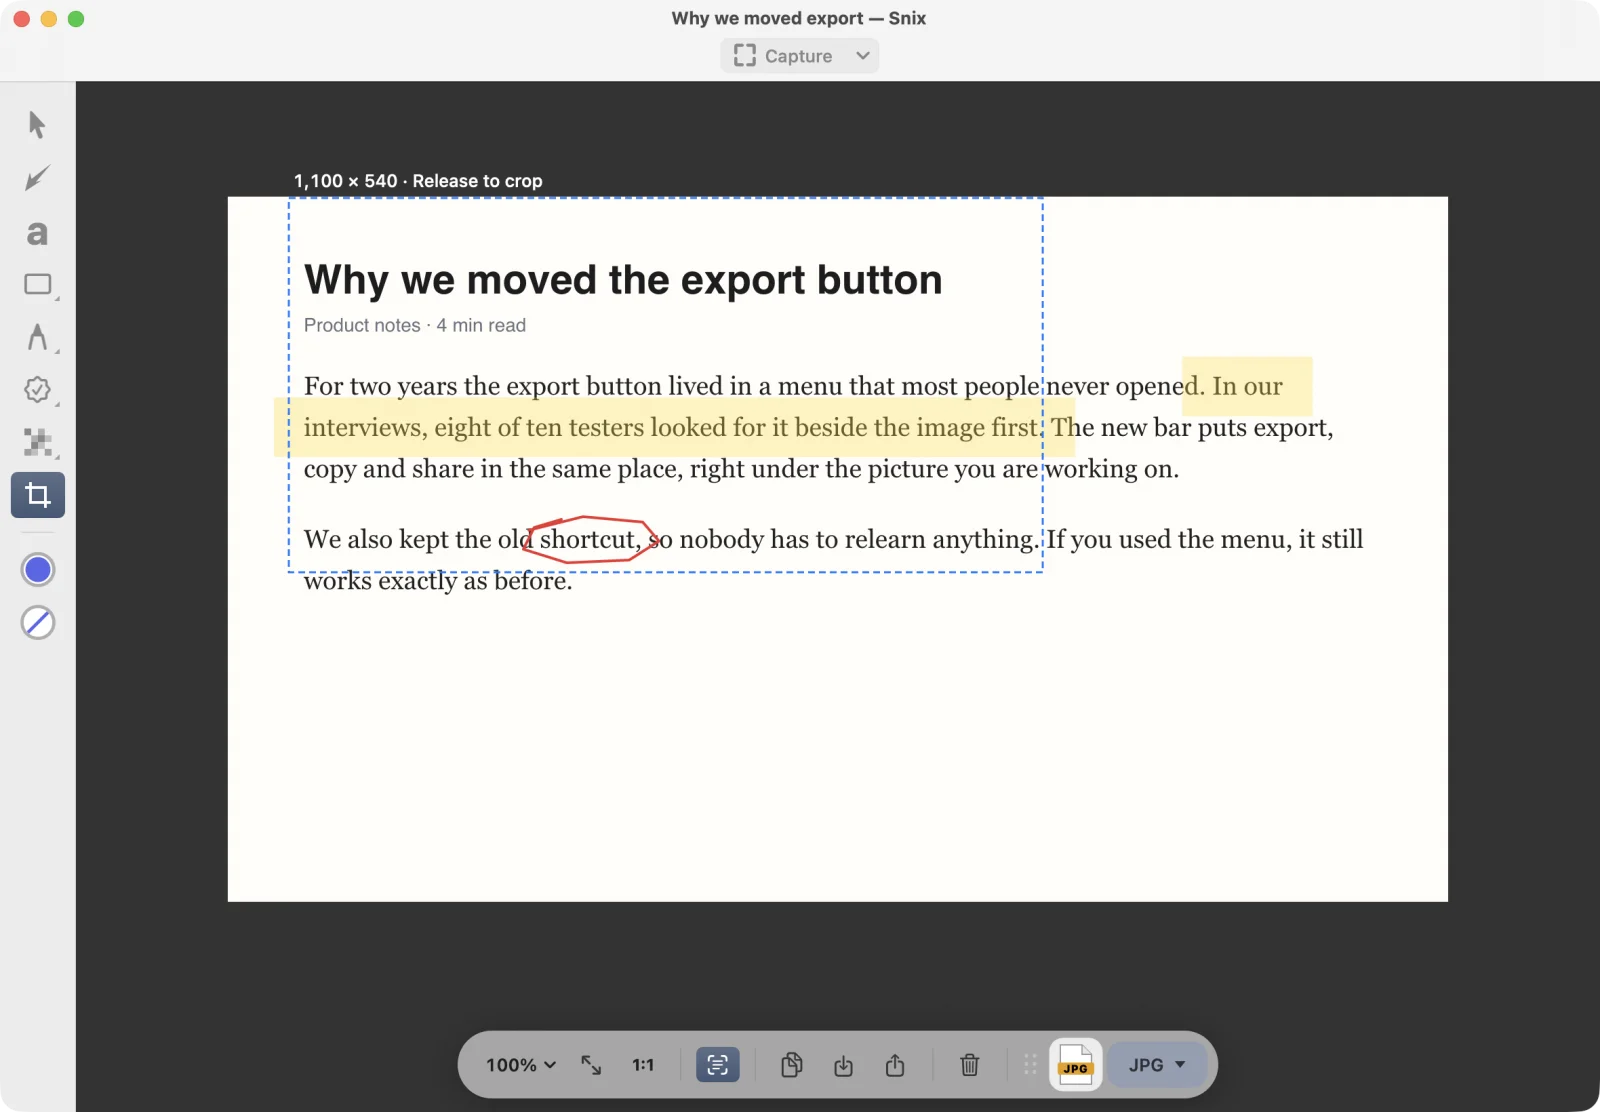Image resolution: width=1600 pixels, height=1112 pixels.
Task: Choose the text 'a' tool
Action: click(x=37, y=233)
